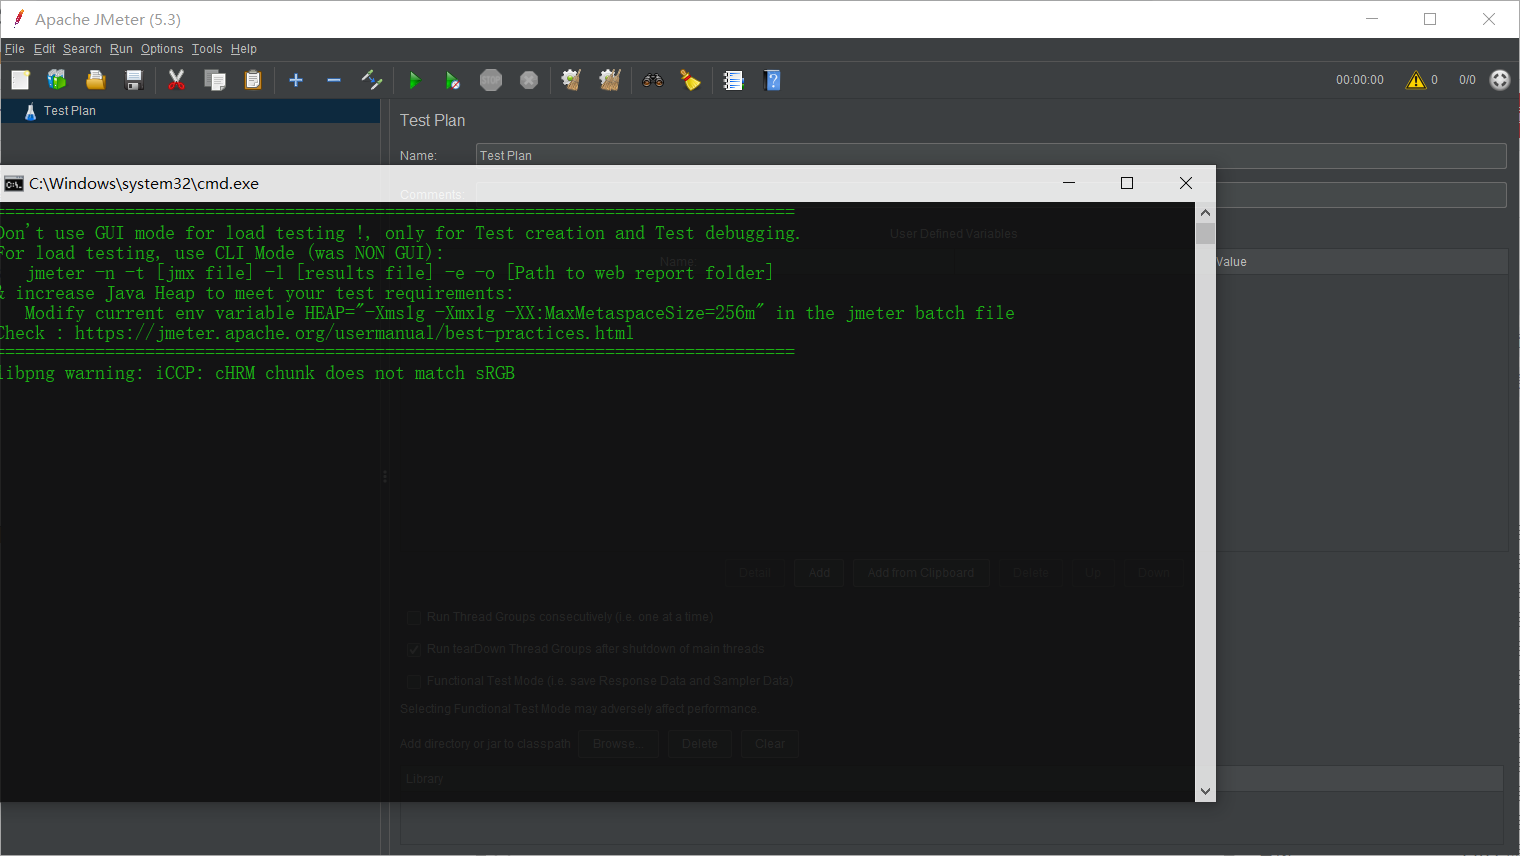Open the Tools menu
This screenshot has width=1520, height=856.
[207, 49]
